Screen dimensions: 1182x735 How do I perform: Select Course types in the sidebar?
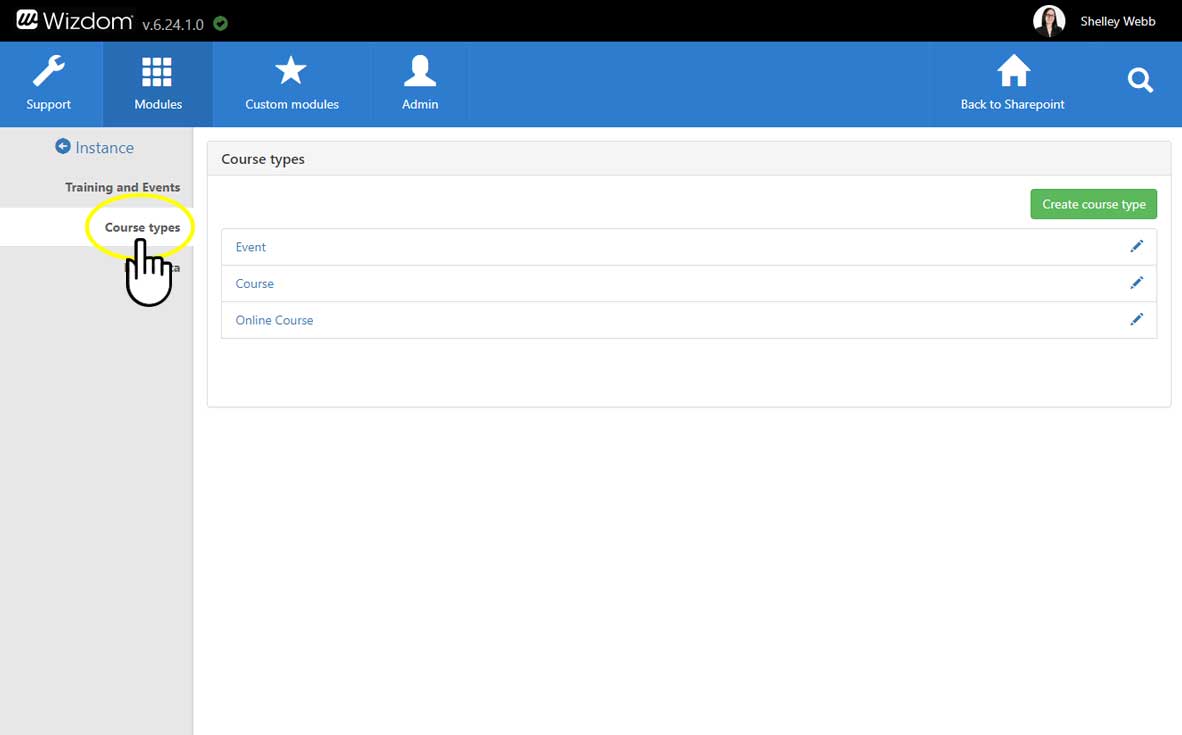coord(142,227)
